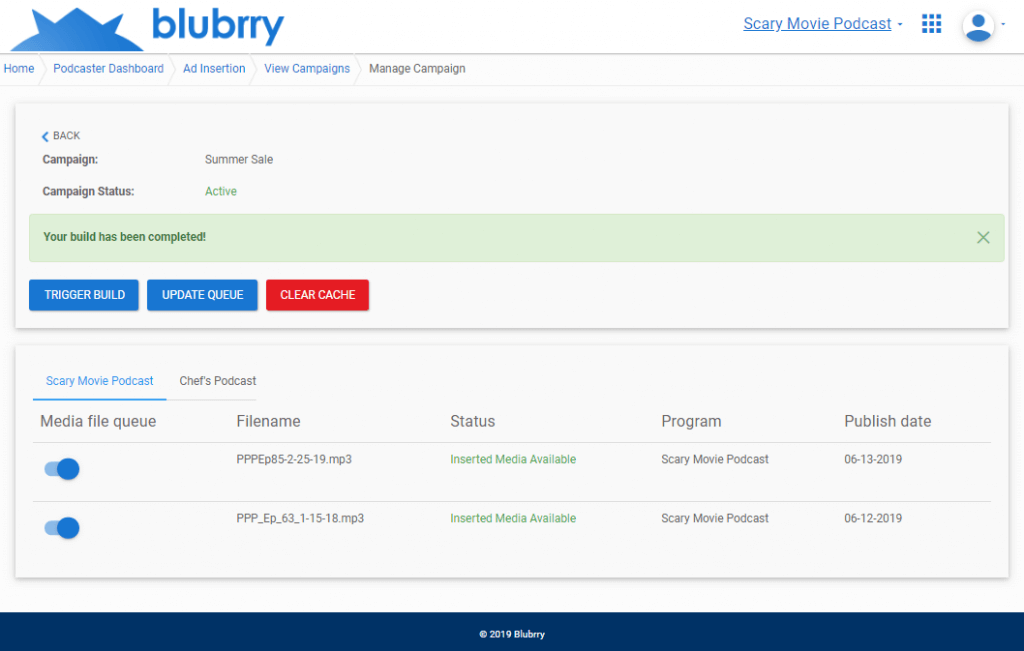Screen dimensions: 1024x651
Task: Click the Summer Sale campaign name
Action: click(239, 159)
